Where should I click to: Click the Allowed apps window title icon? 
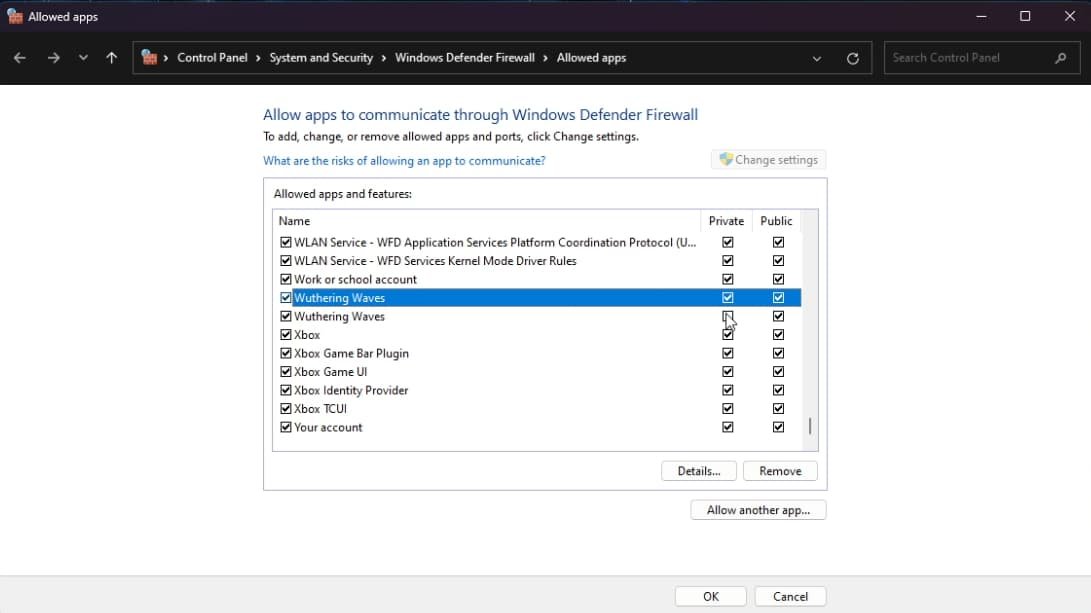(x=15, y=16)
